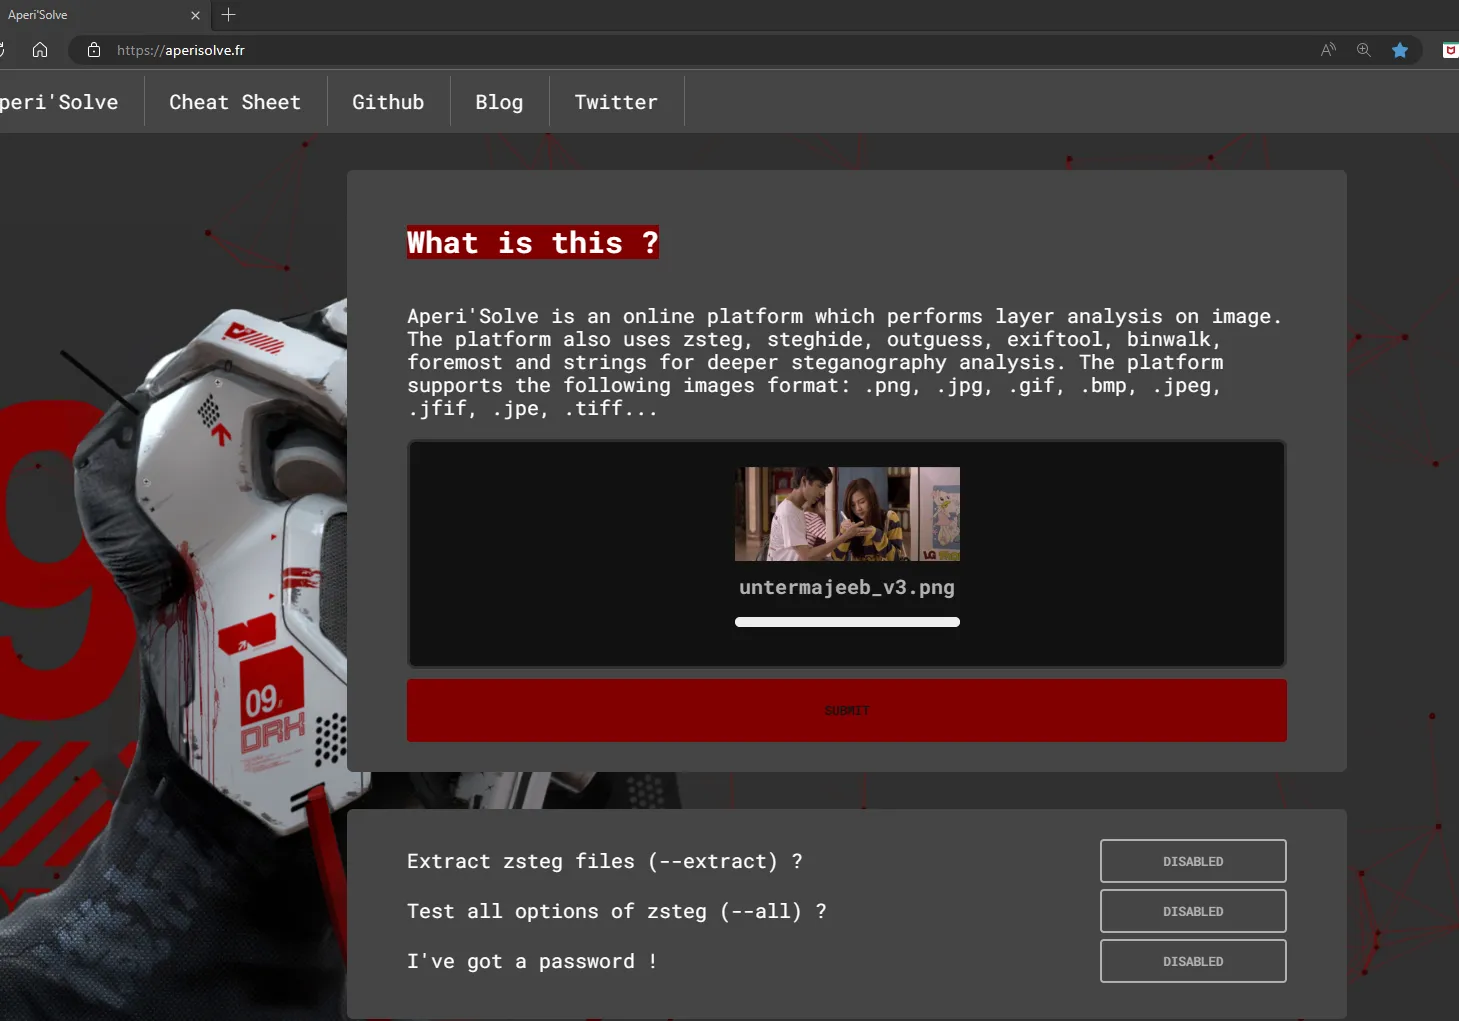The width and height of the screenshot is (1459, 1021).
Task: Toggle the blue favorites star icon
Action: click(1400, 50)
